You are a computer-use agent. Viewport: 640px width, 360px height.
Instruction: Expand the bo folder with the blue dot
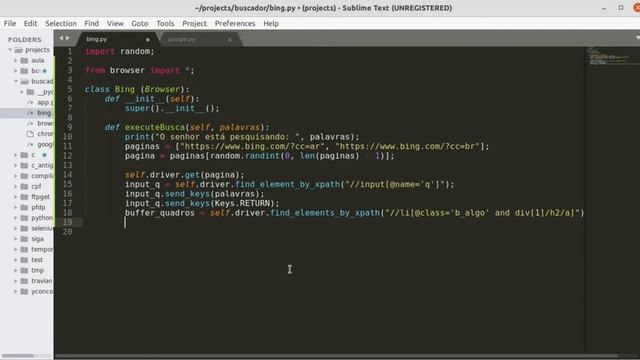16,71
